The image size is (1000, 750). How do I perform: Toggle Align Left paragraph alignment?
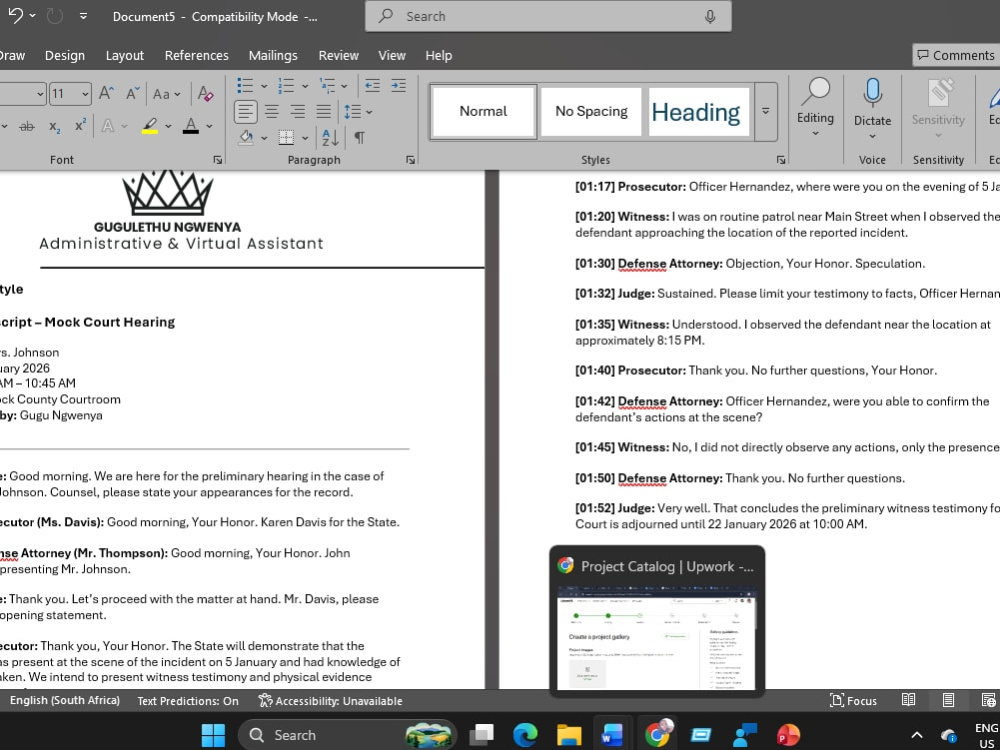point(246,112)
